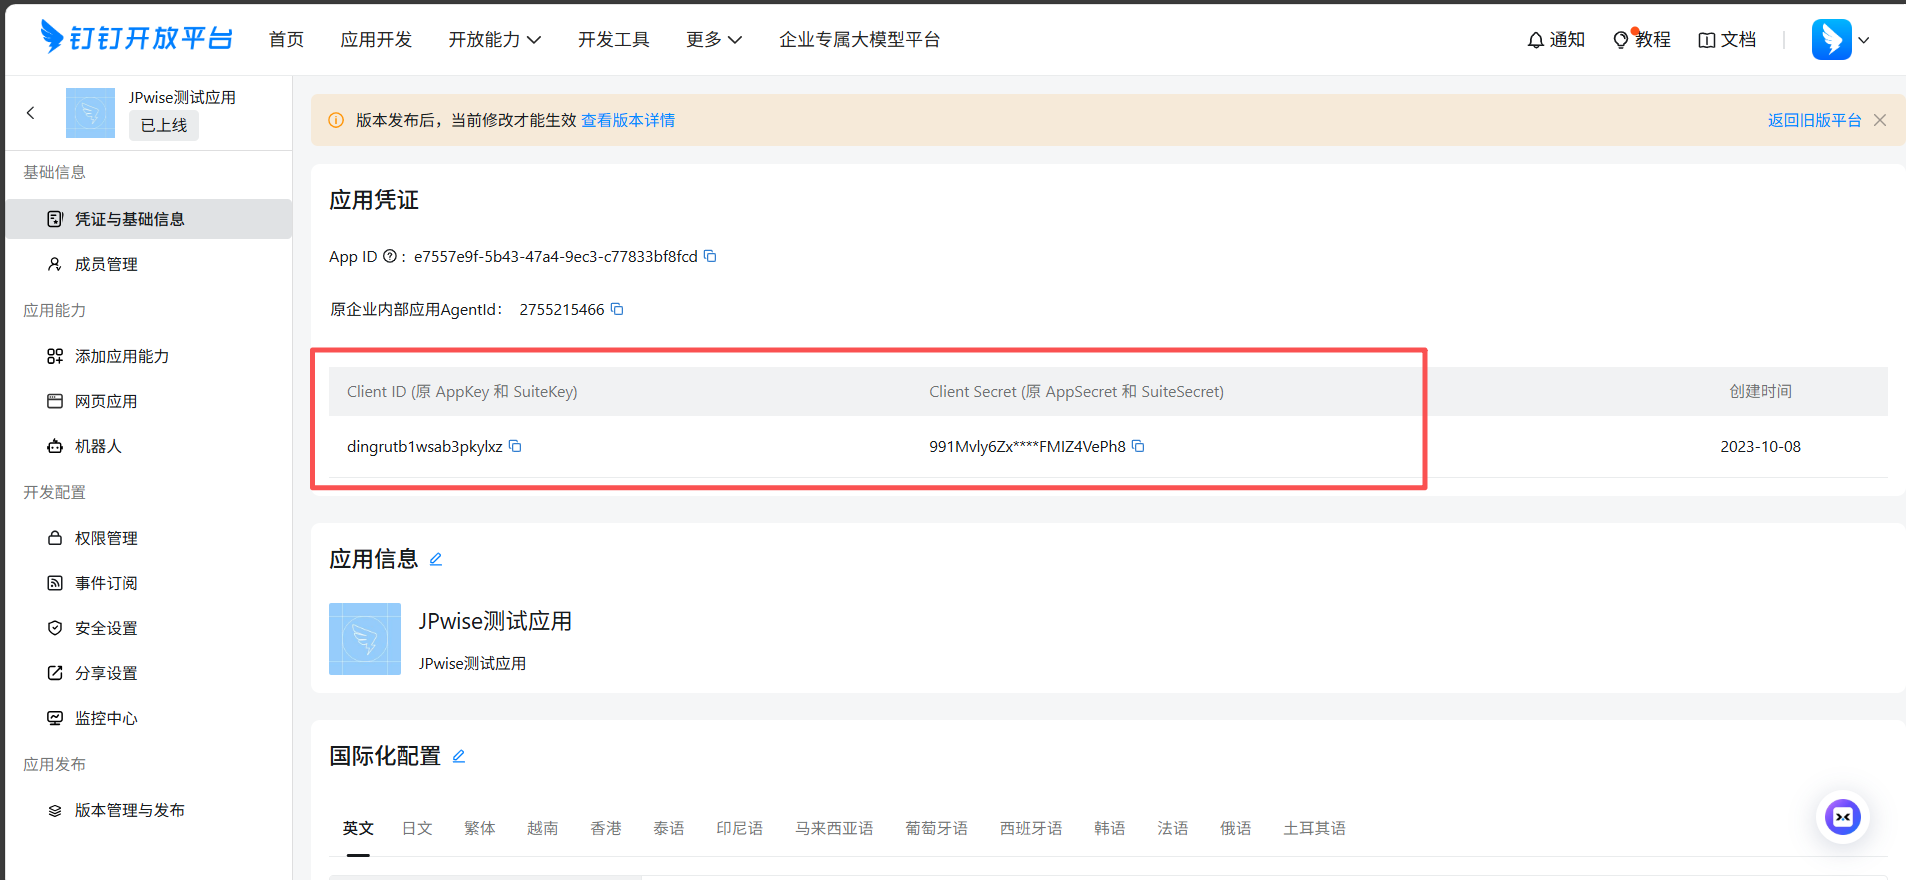Open 企业专属大模型平台 in the top navigation

860,40
